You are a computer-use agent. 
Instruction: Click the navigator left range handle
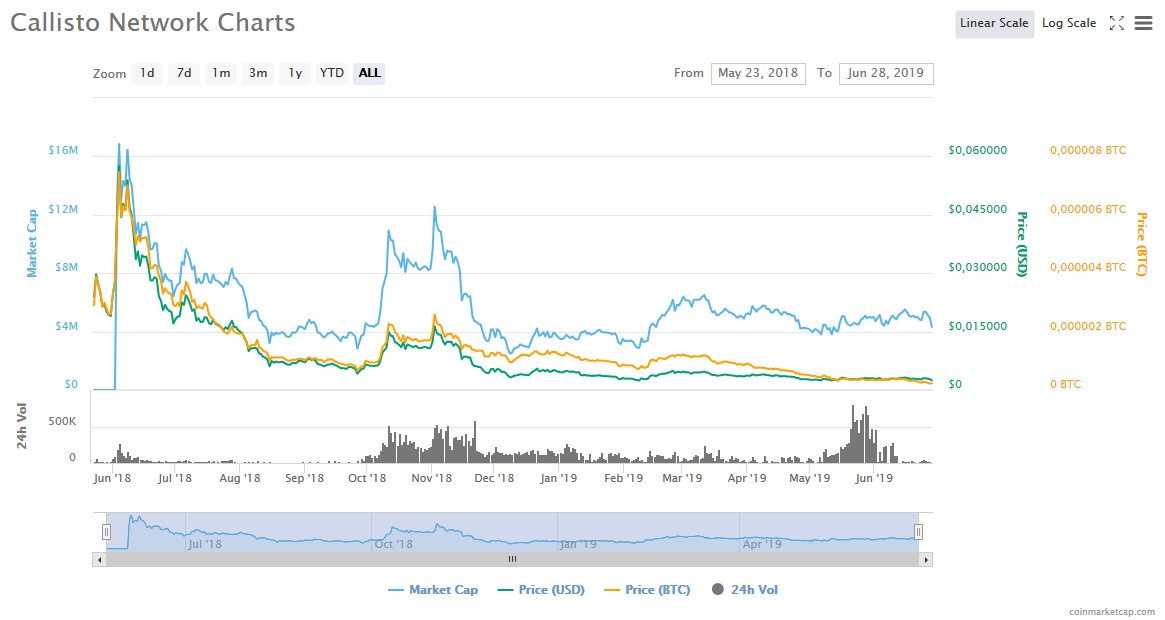tap(106, 532)
